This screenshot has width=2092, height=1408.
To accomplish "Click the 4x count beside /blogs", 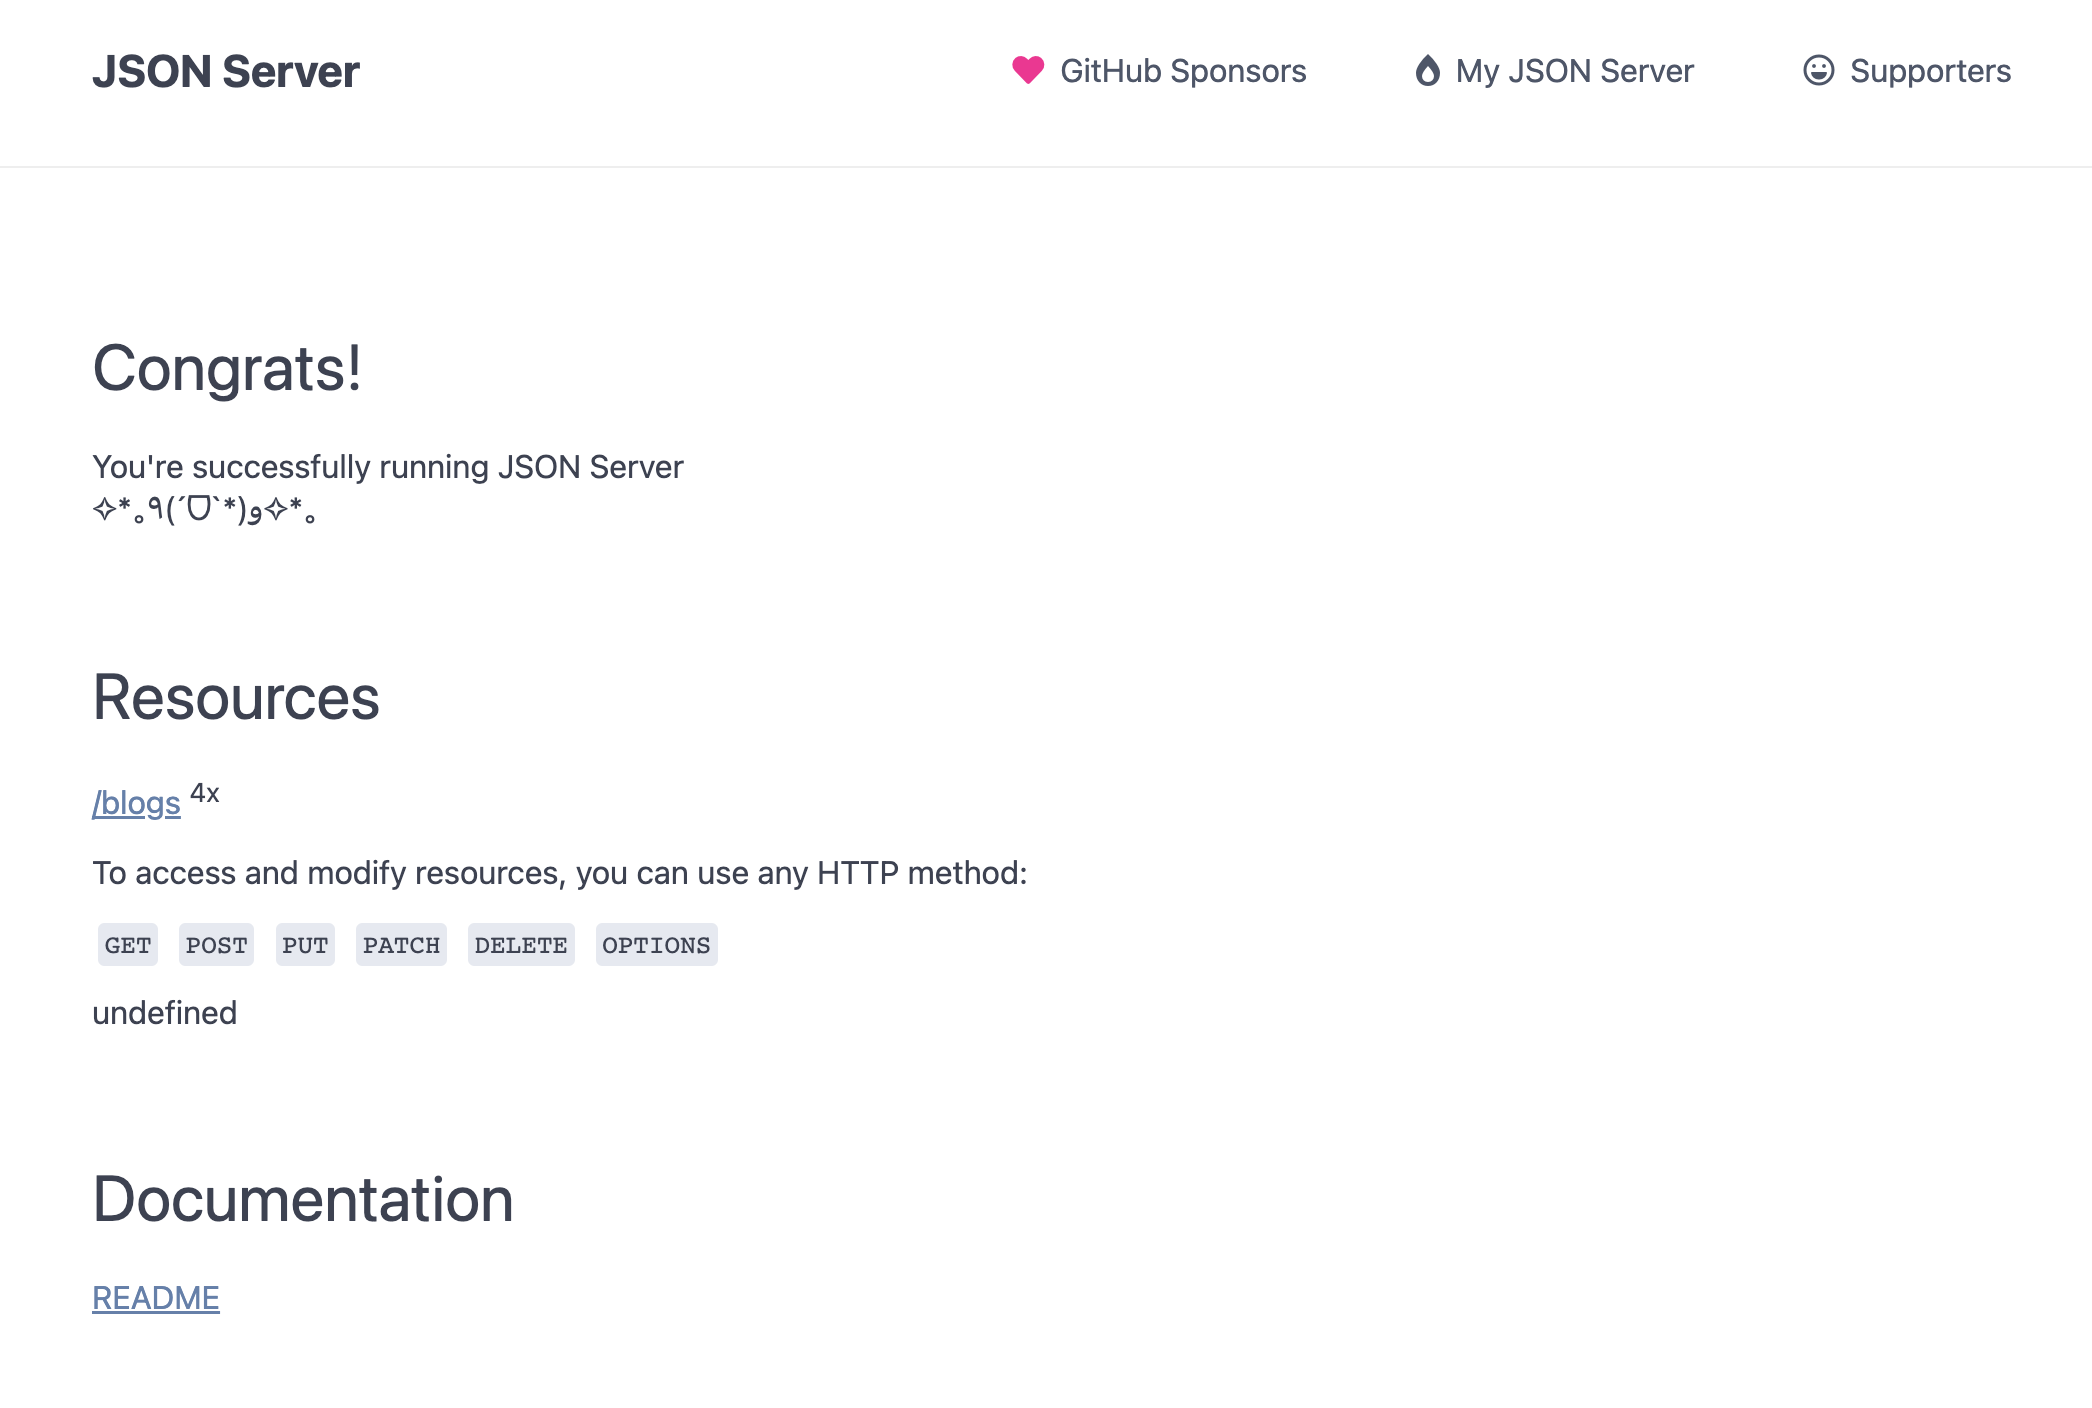I will click(x=205, y=793).
